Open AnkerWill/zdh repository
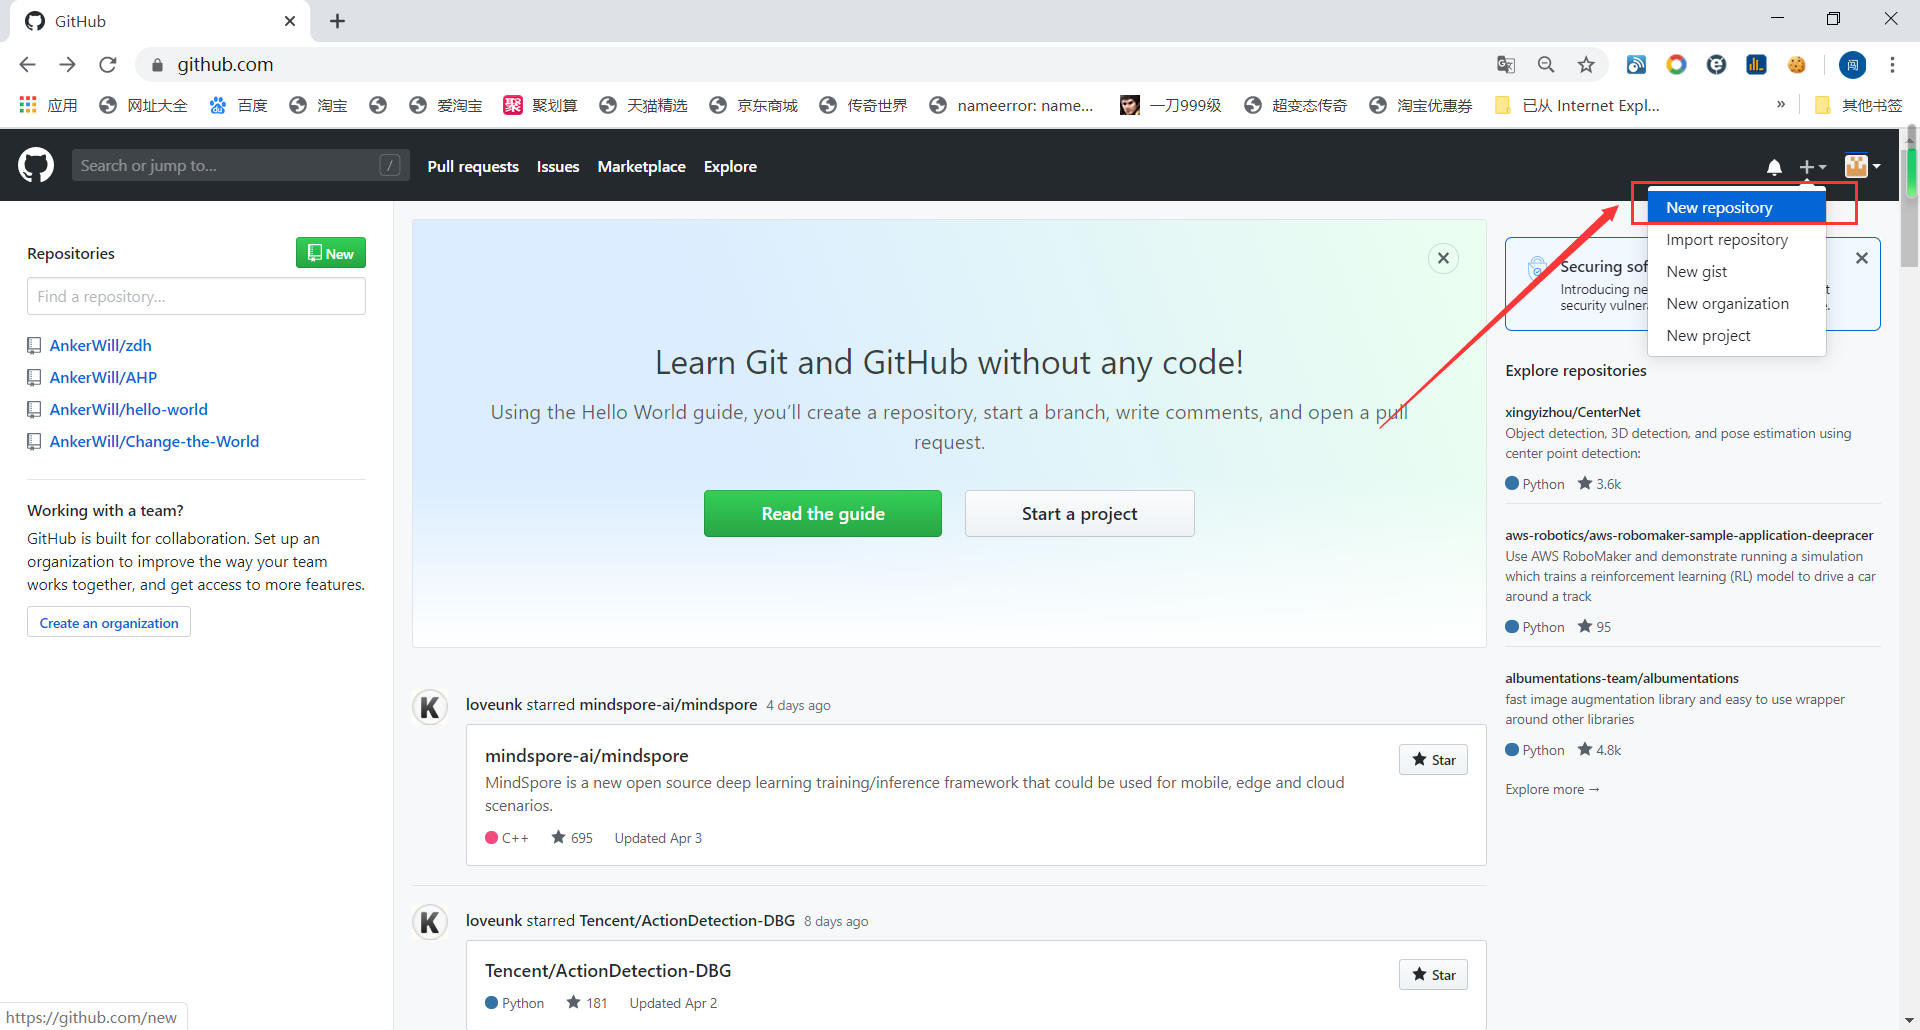1920x1030 pixels. [x=101, y=345]
